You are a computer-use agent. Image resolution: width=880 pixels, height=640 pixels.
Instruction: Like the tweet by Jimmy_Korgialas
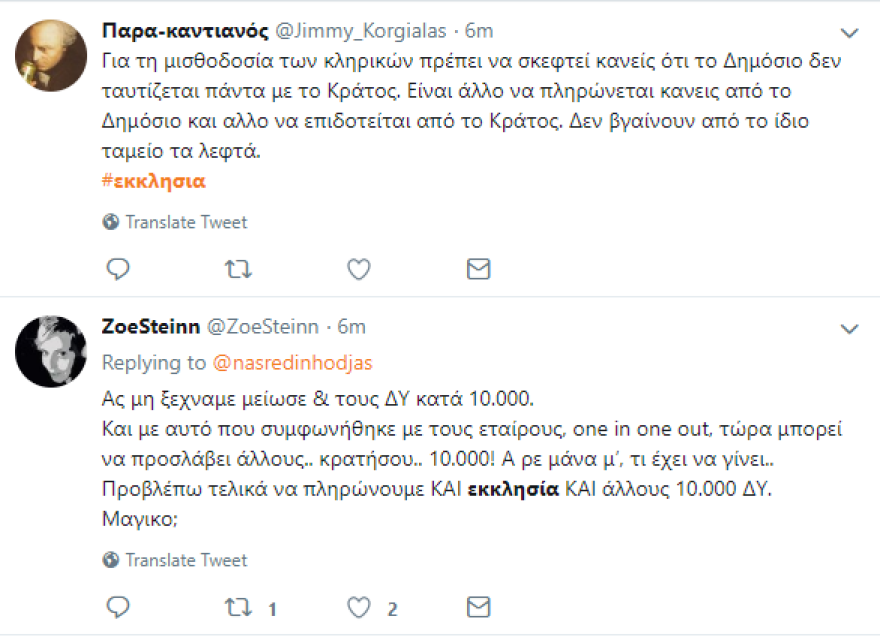[x=358, y=268]
